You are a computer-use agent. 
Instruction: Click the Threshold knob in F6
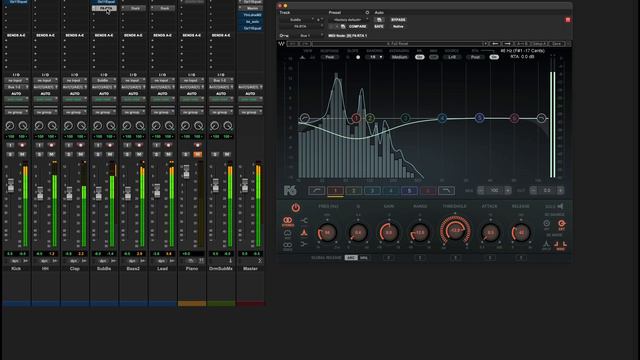pyautogui.click(x=455, y=231)
